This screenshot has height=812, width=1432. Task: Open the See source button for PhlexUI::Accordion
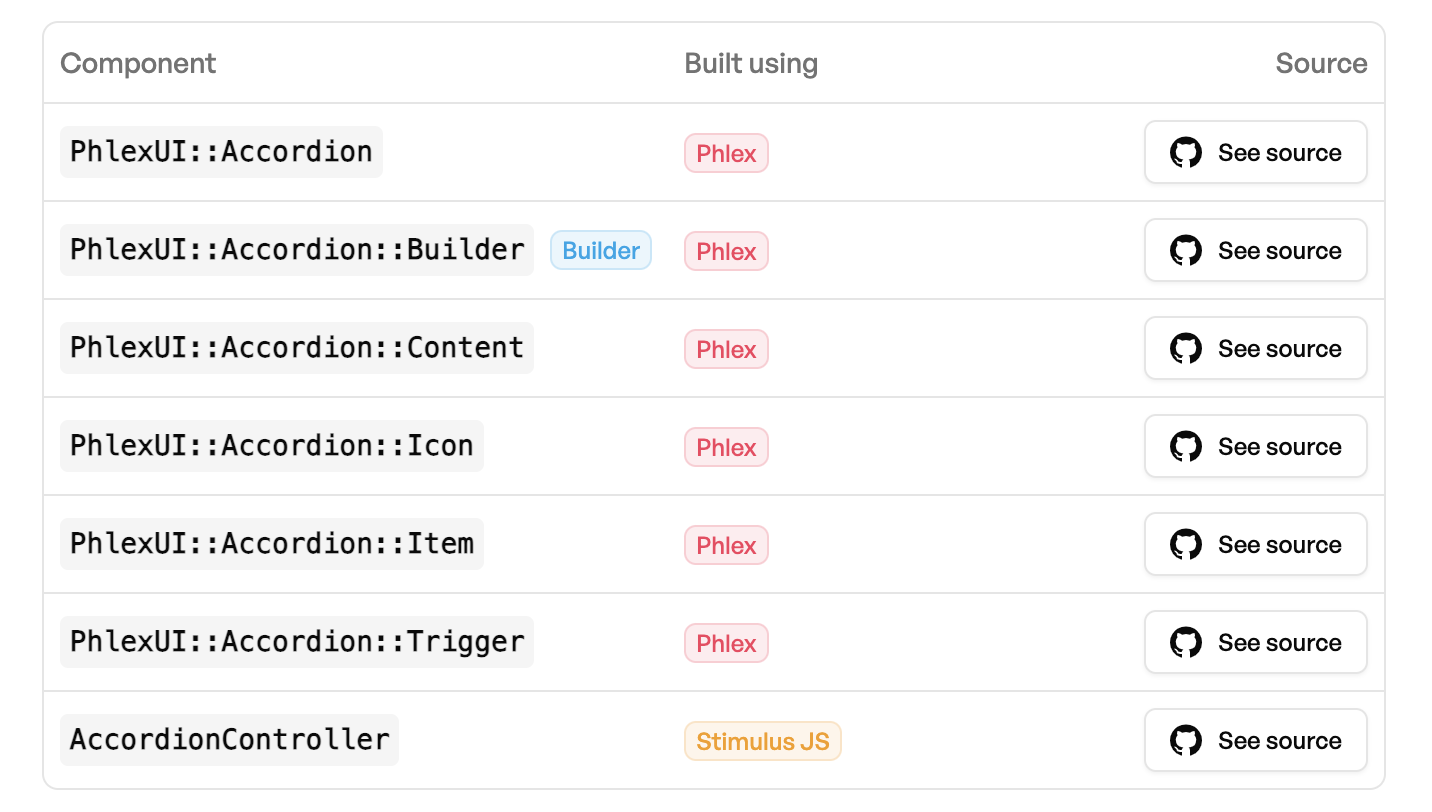pyautogui.click(x=1256, y=152)
